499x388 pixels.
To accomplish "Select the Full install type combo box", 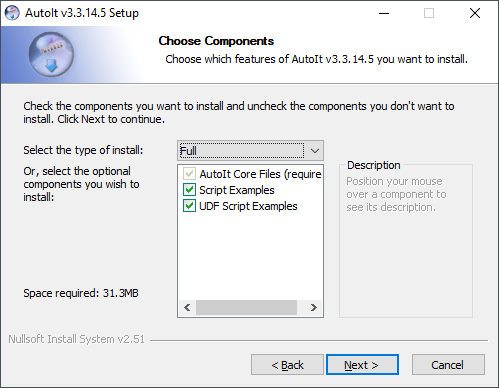I will click(x=250, y=151).
